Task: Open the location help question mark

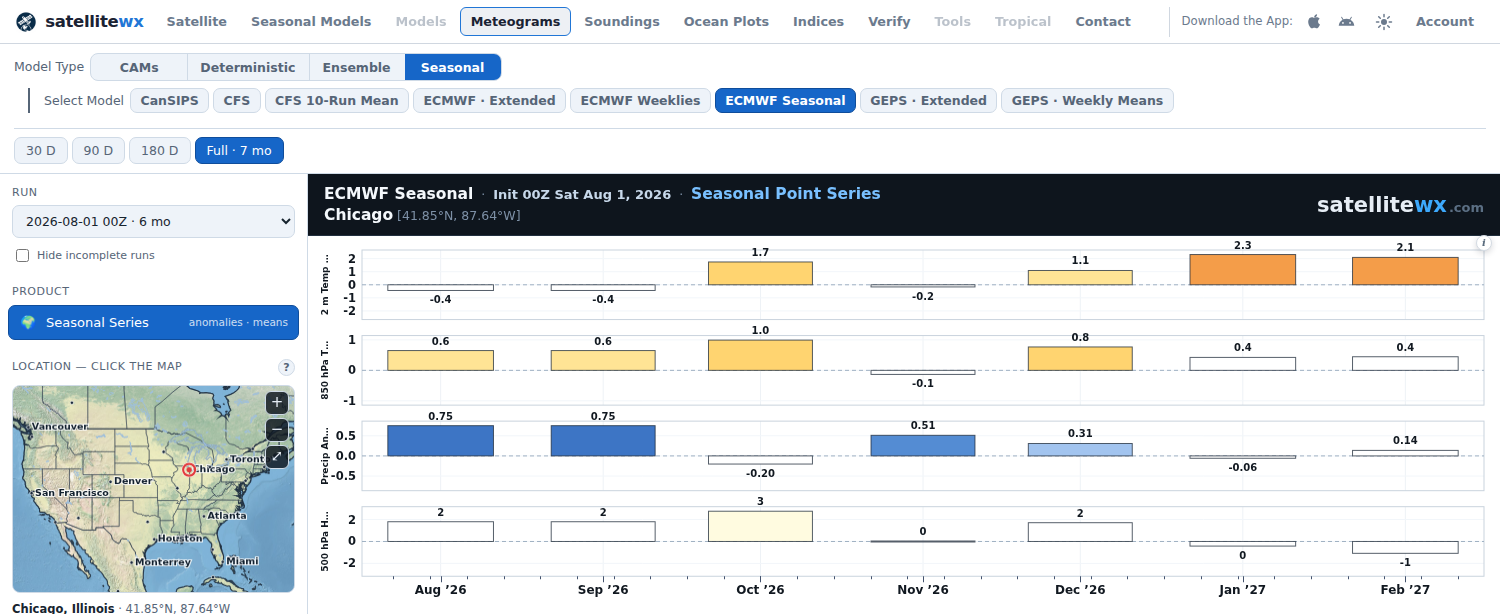Action: [x=286, y=367]
